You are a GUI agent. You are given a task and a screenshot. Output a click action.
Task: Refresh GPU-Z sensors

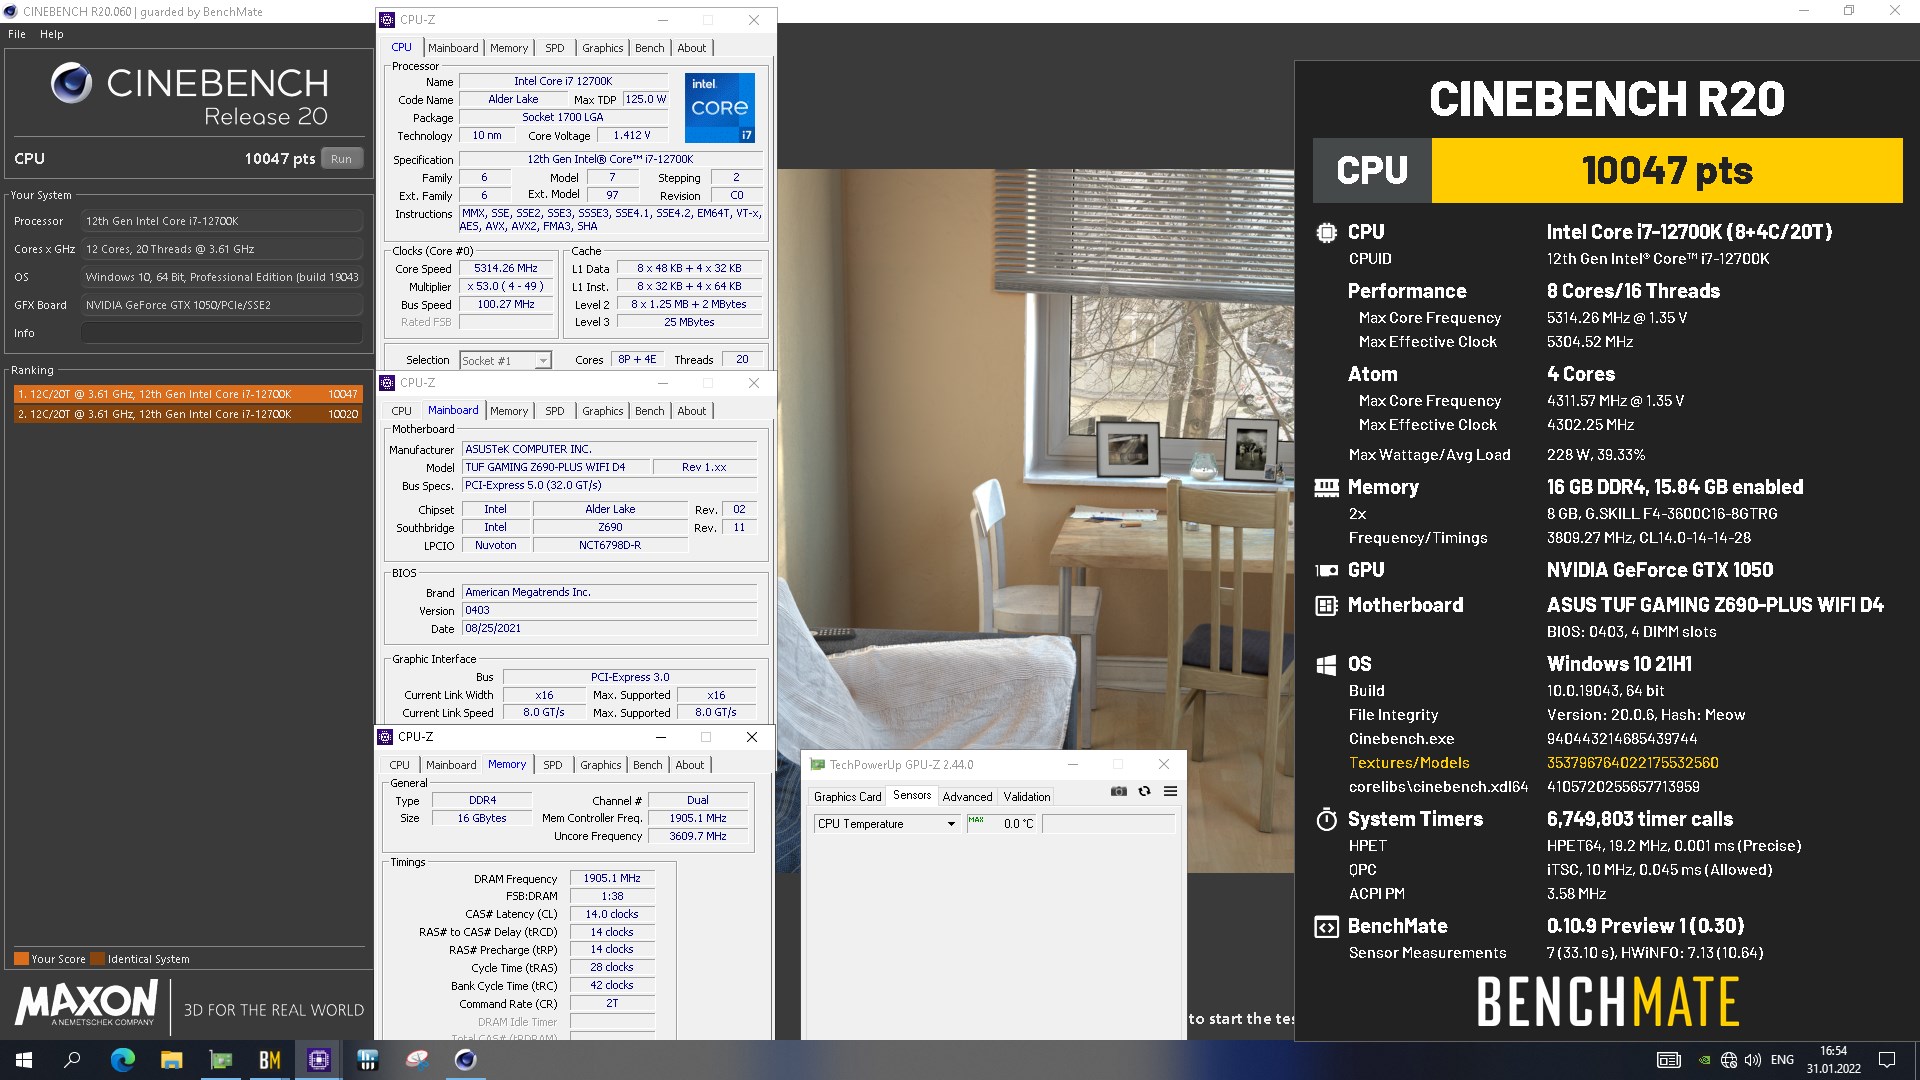[1144, 791]
